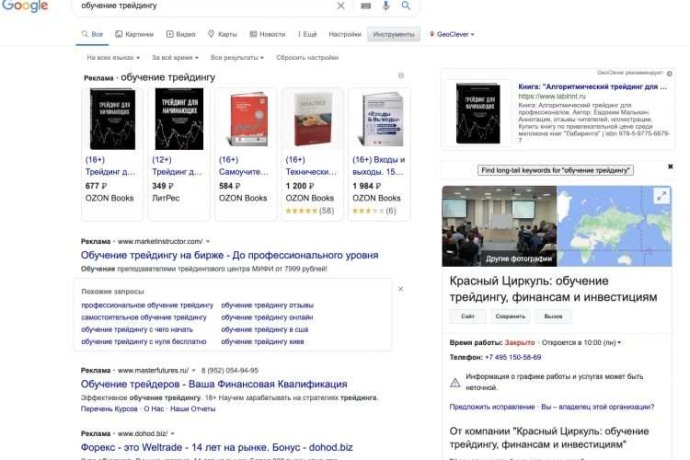Toggle the 'Инструменты' button
Image resolution: width=690 pixels, height=460 pixels.
[x=393, y=34]
